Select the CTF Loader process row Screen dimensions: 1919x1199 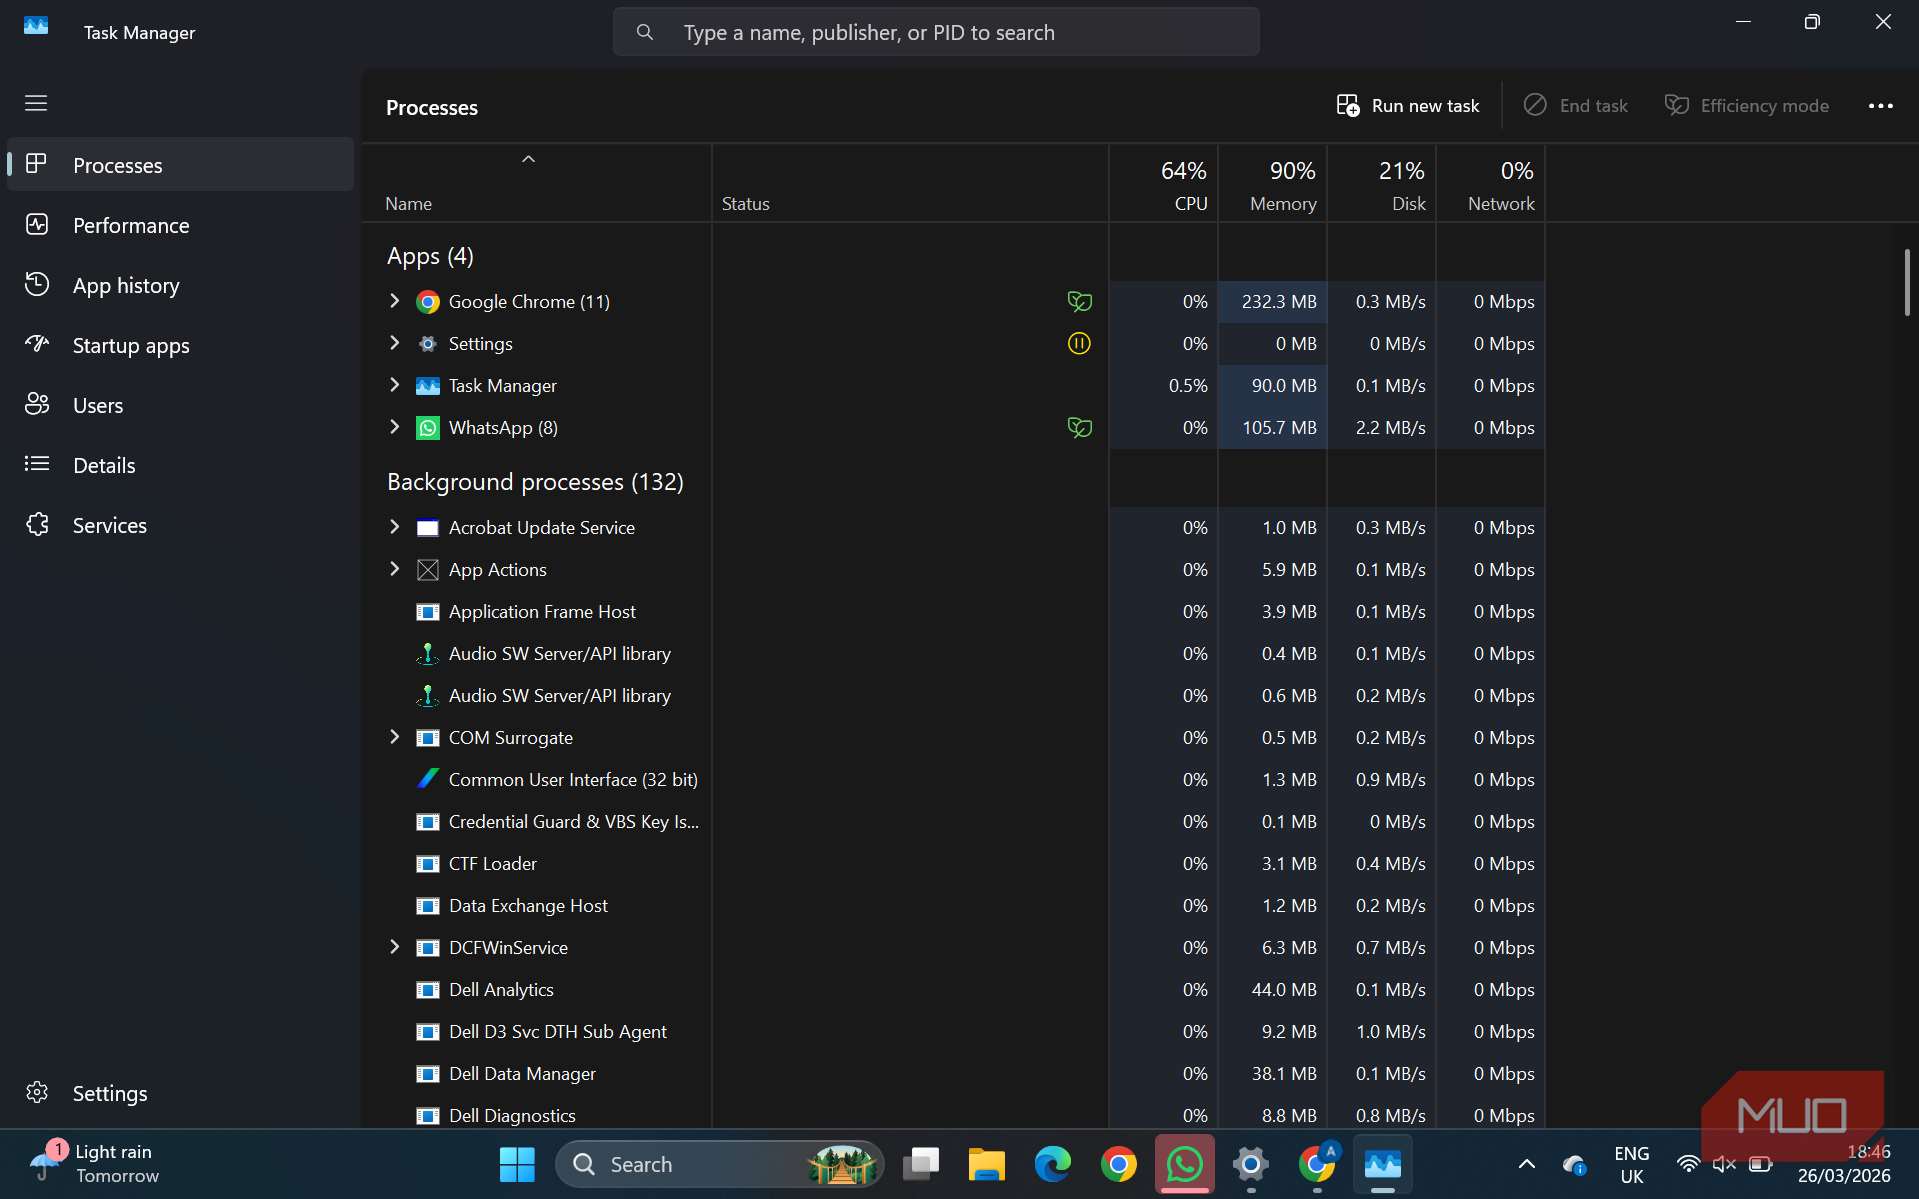952,863
